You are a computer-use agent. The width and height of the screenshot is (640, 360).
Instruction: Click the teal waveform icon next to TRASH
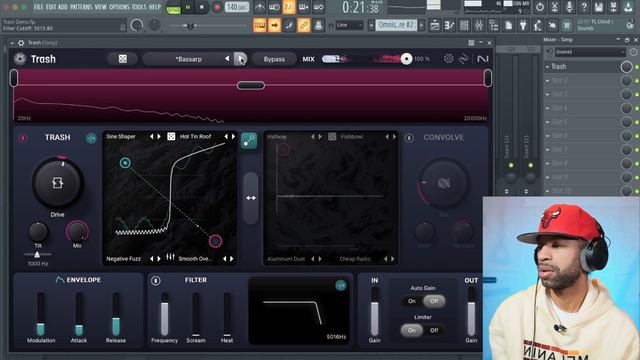pyautogui.click(x=91, y=138)
